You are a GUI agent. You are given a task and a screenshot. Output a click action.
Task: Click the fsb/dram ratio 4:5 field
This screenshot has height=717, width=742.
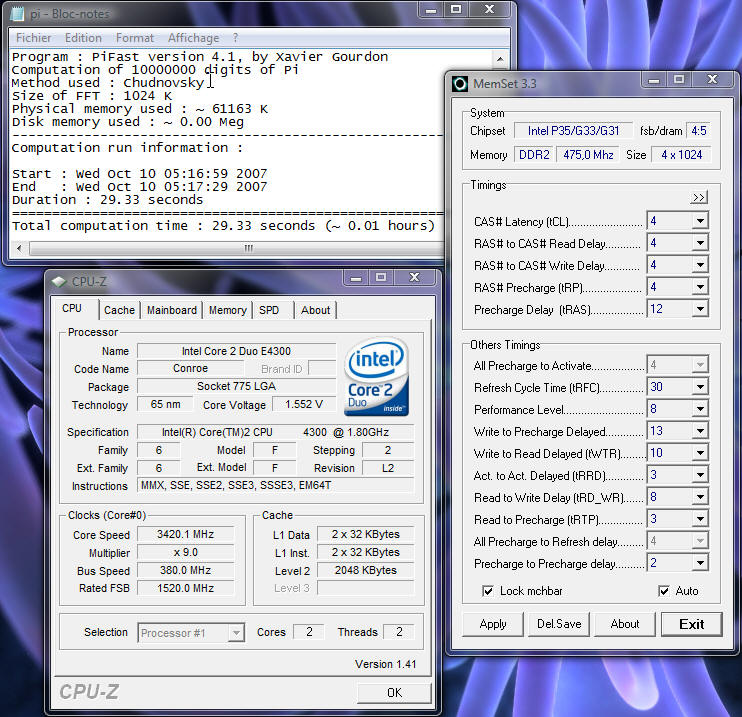tap(698, 131)
